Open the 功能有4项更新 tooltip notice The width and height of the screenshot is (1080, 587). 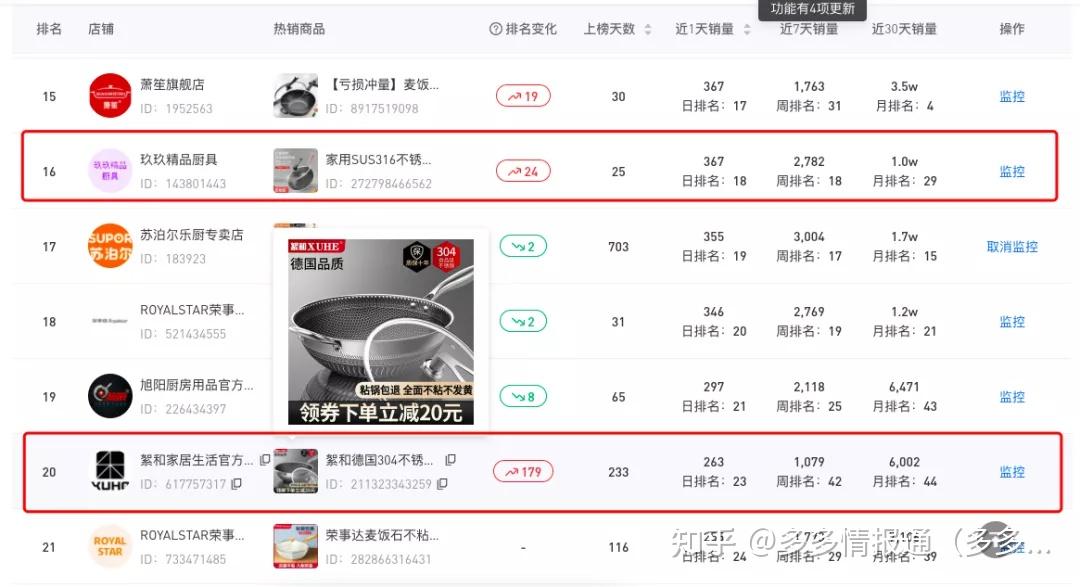tap(813, 9)
